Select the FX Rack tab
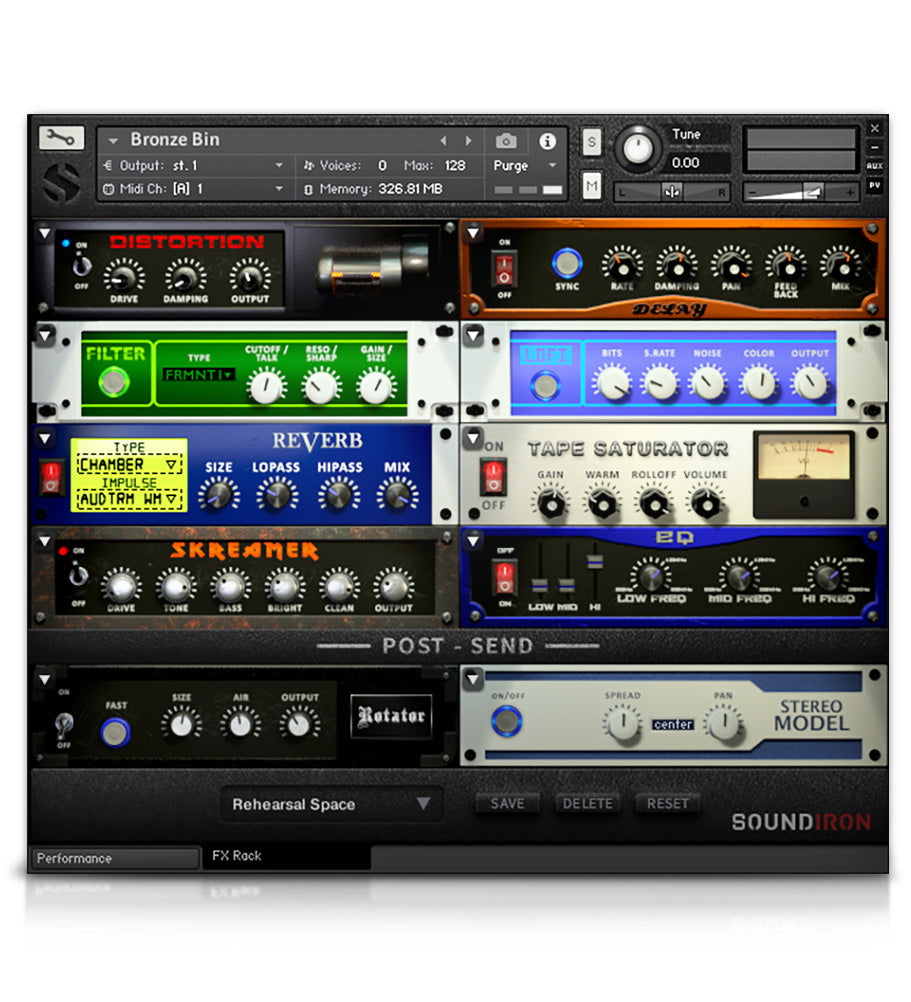911x1002 pixels. pos(255,858)
